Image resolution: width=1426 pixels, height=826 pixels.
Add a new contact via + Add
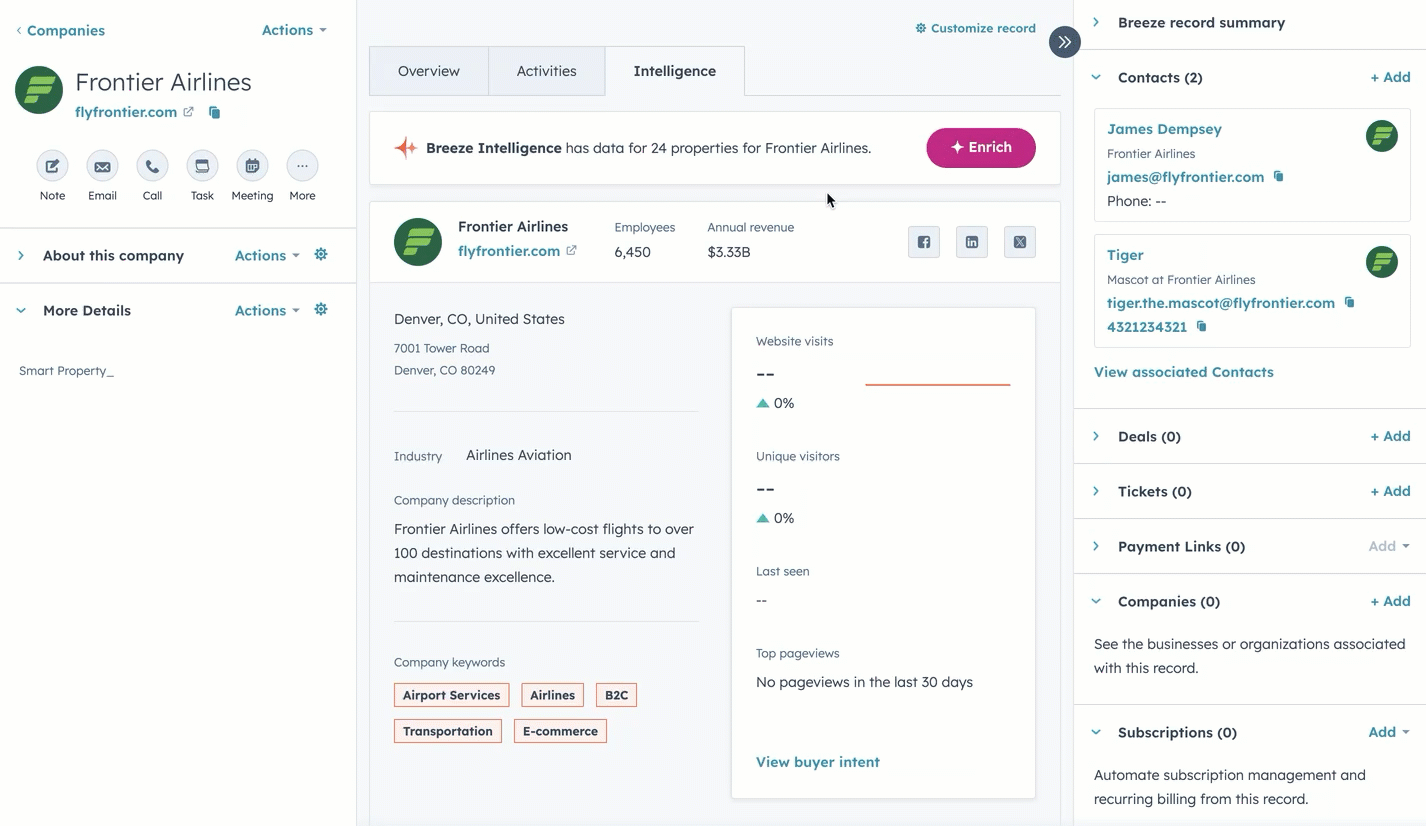tap(1390, 77)
